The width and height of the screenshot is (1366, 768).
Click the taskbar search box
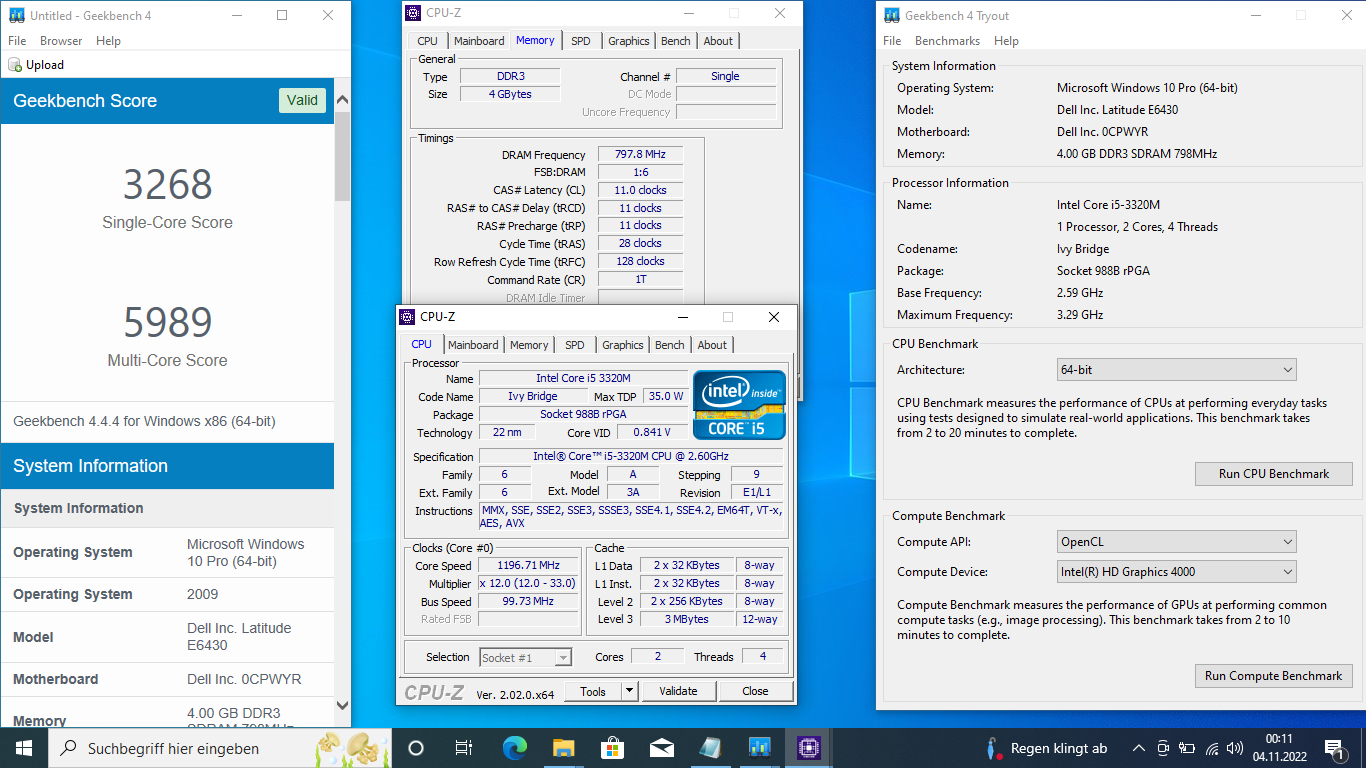222,747
